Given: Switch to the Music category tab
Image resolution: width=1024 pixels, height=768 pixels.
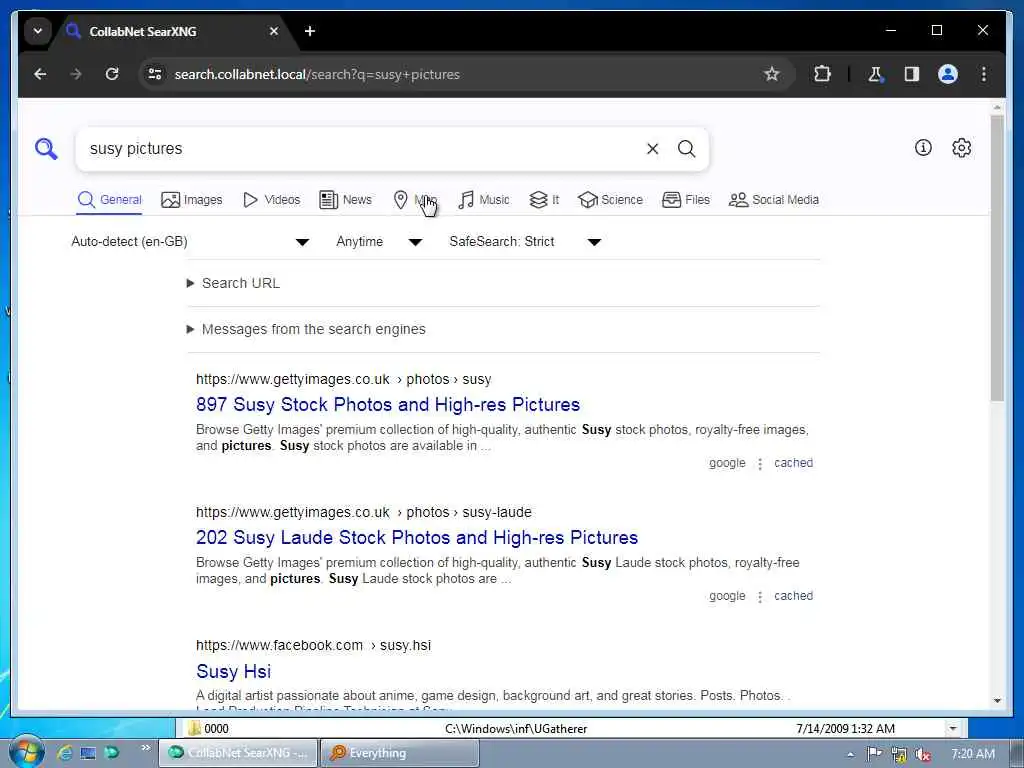Looking at the screenshot, I should [x=483, y=200].
